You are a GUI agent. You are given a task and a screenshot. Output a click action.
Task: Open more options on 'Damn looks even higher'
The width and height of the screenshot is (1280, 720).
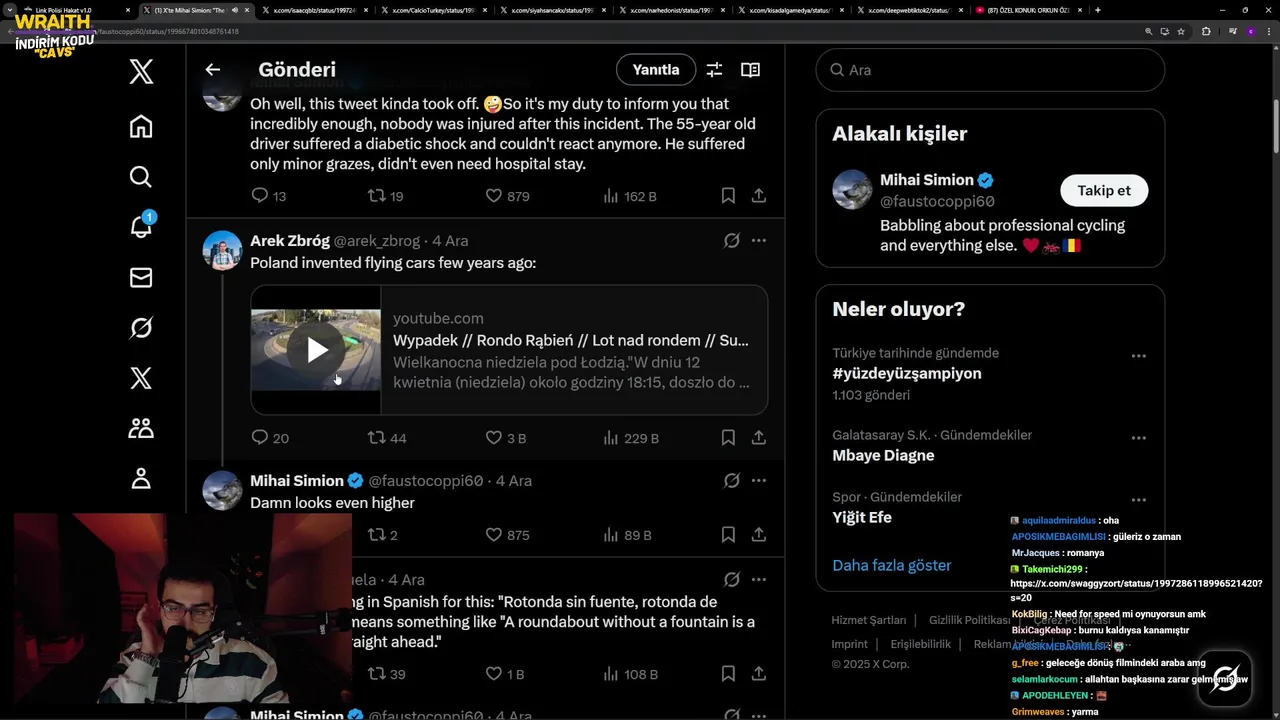[x=759, y=480]
